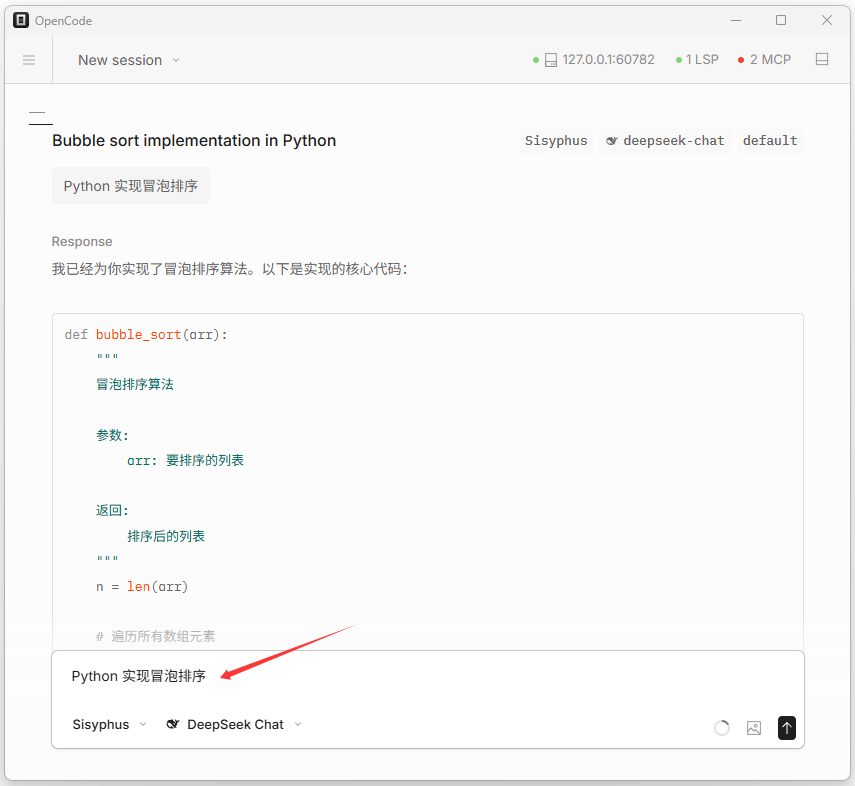The height and width of the screenshot is (786, 855).
Task: Attach an image using the picture icon
Action: (754, 728)
